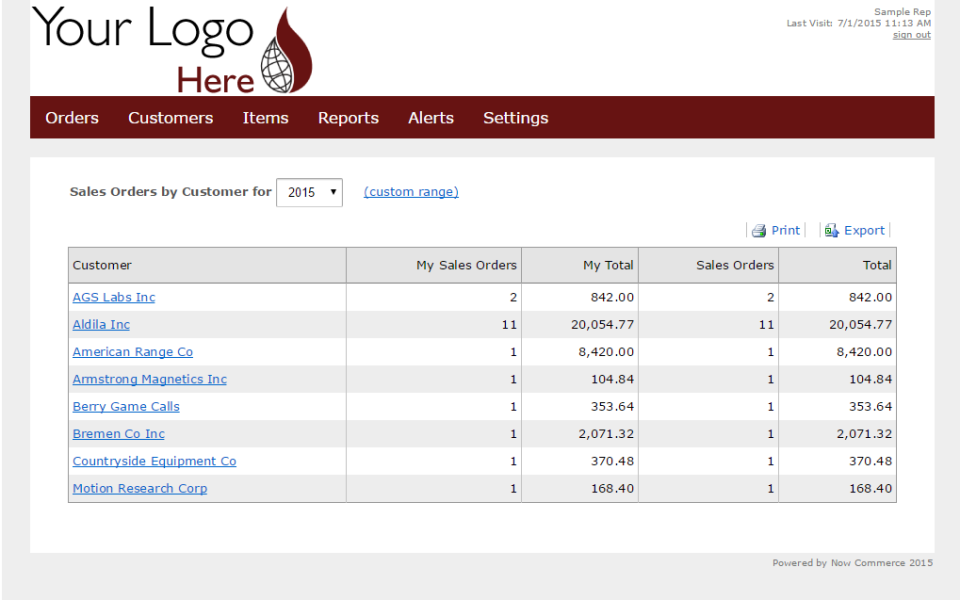This screenshot has height=600, width=960.
Task: Open the Reports section
Action: click(x=348, y=117)
